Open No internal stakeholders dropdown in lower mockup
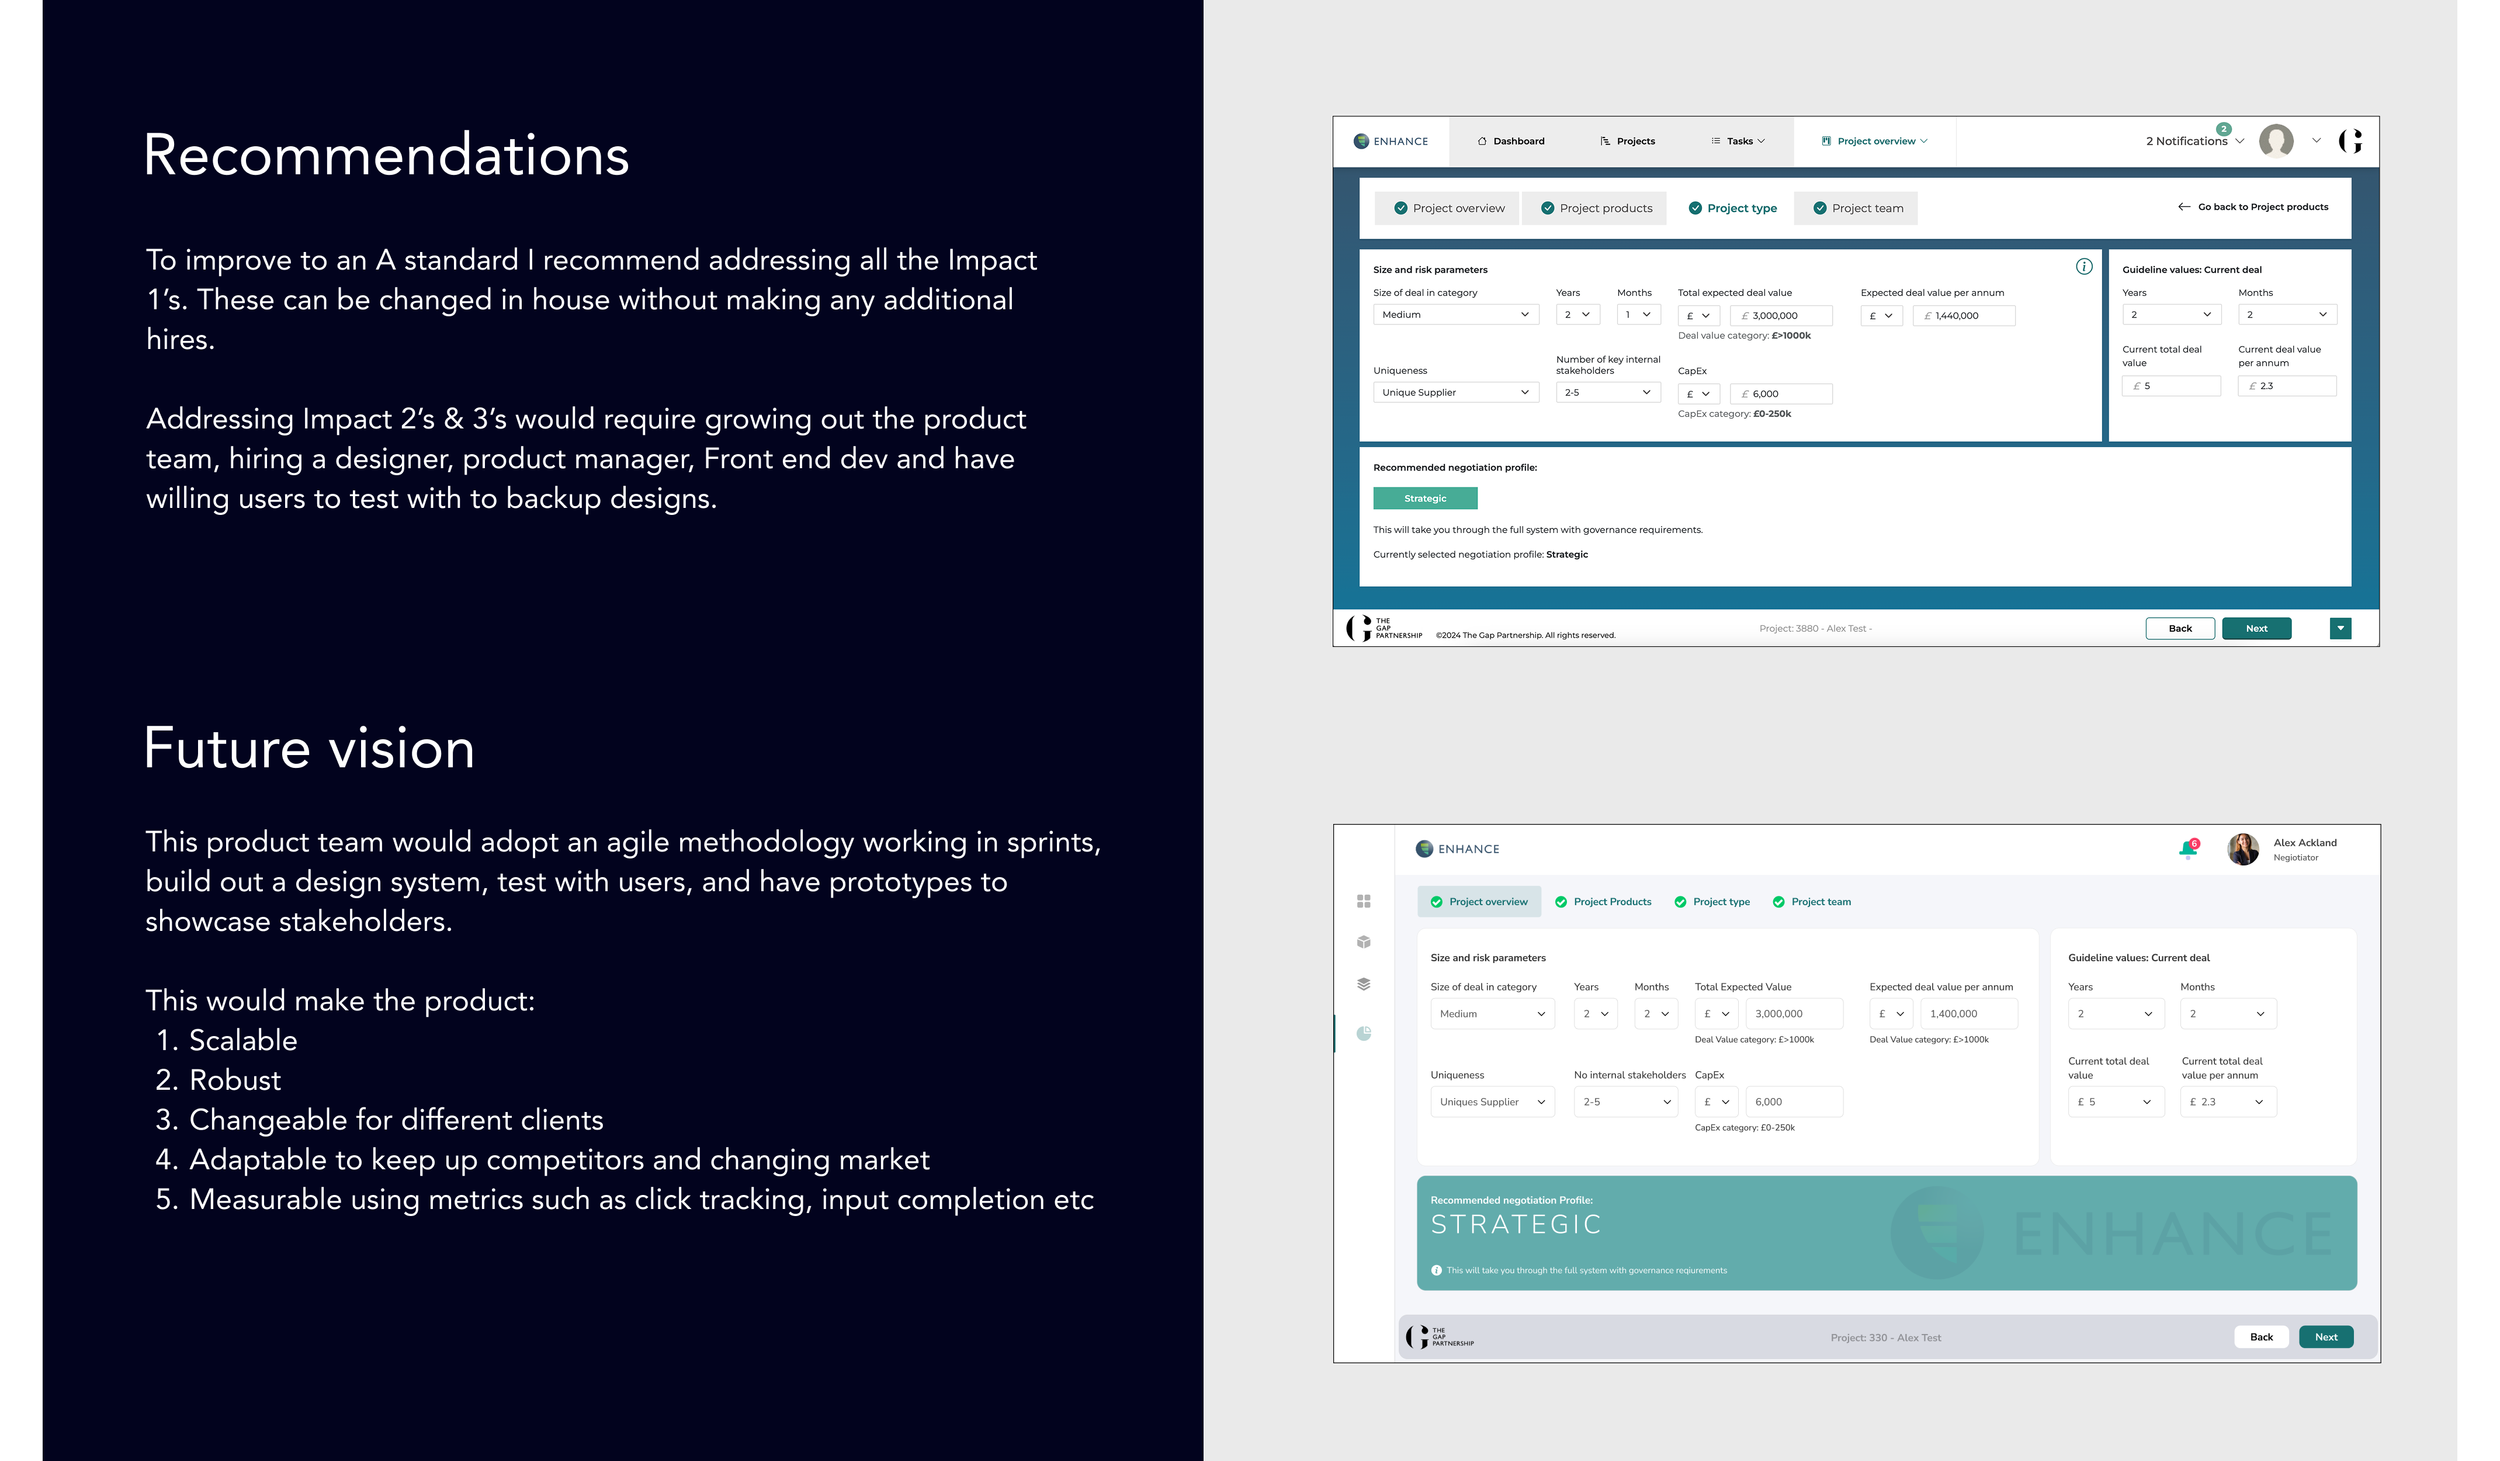The height and width of the screenshot is (1461, 2500). [x=1626, y=1102]
